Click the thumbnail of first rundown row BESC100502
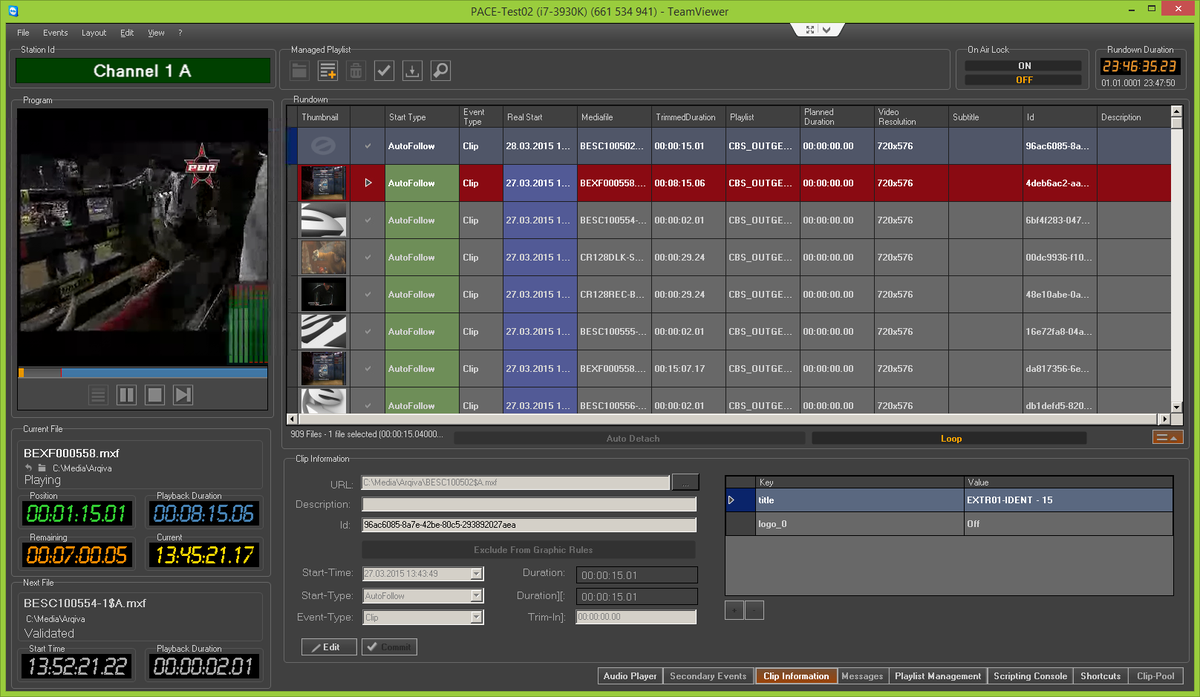This screenshot has height=697, width=1200. point(323,146)
